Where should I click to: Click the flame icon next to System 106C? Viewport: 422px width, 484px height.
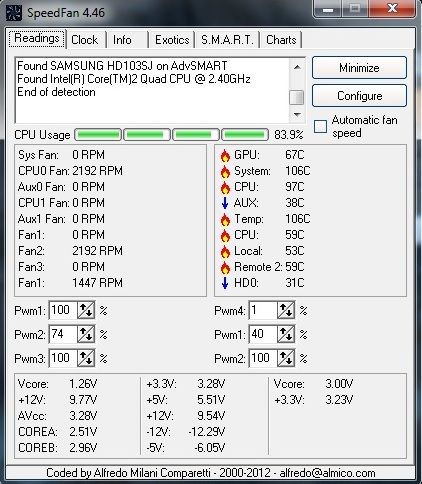(x=225, y=171)
